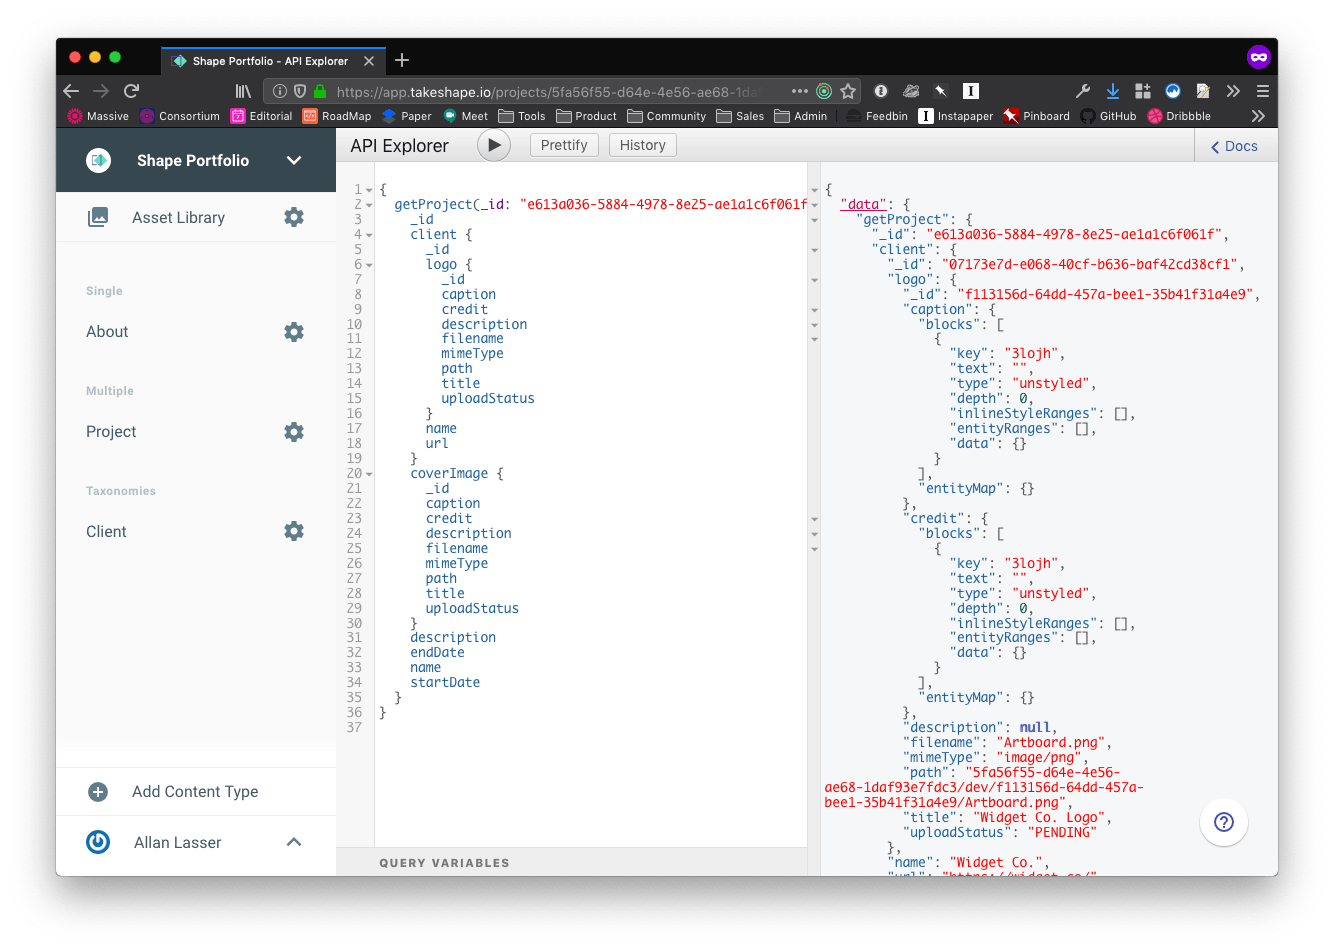This screenshot has width=1334, height=950.
Task: Click the Allan Lasser avatar icon
Action: [98, 842]
